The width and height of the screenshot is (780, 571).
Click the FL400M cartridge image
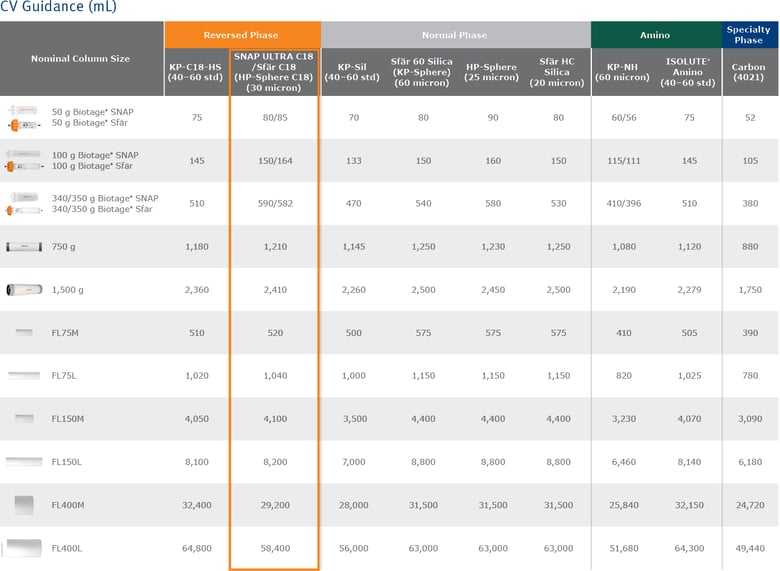coord(24,505)
